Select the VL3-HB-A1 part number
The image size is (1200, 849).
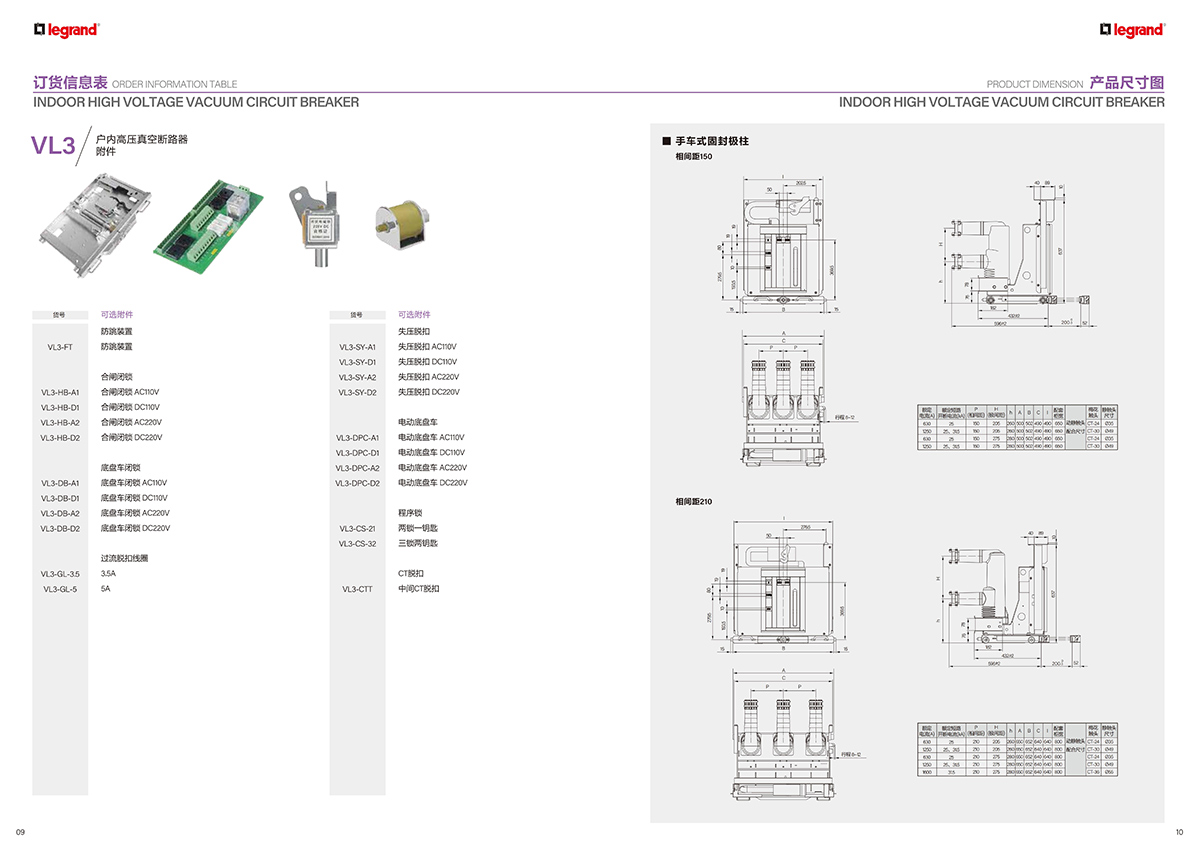[60, 392]
